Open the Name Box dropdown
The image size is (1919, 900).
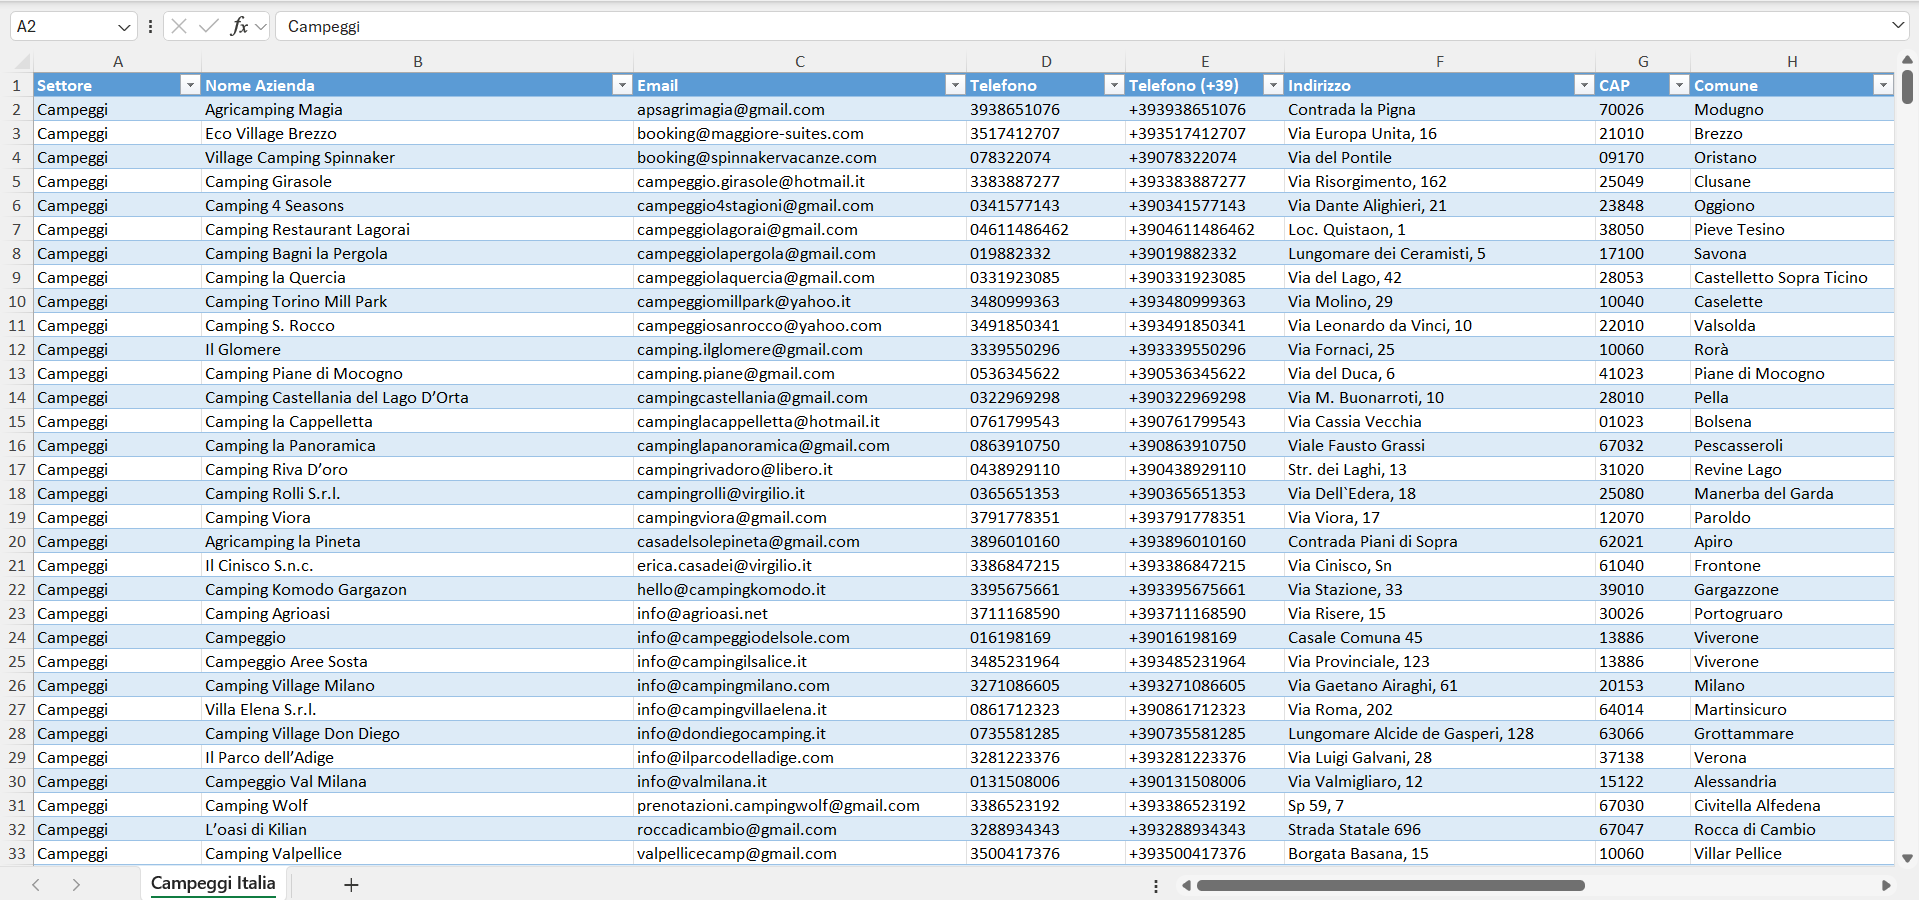[124, 27]
